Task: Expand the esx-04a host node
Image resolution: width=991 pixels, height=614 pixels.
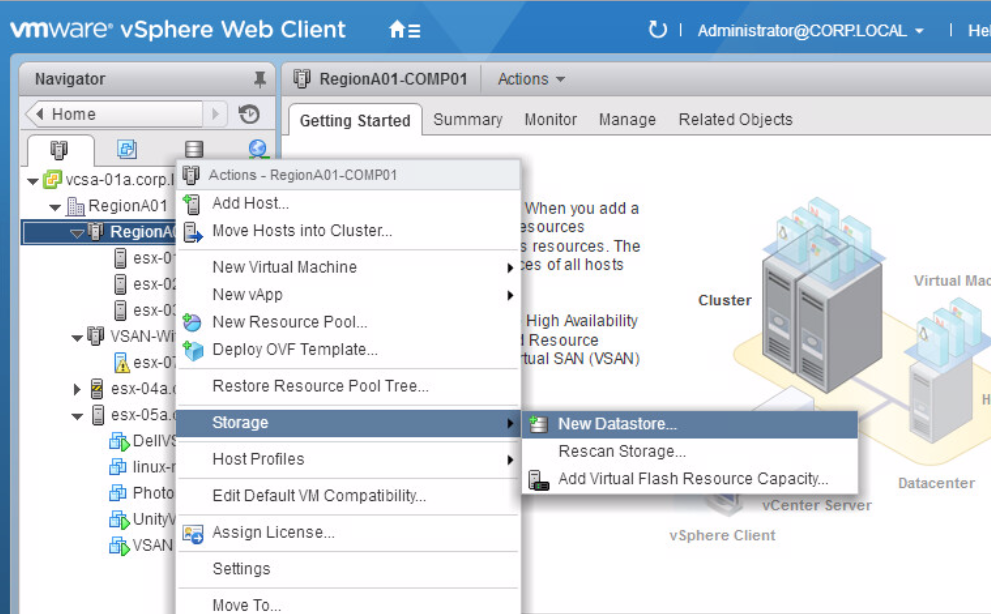Action: pos(78,389)
